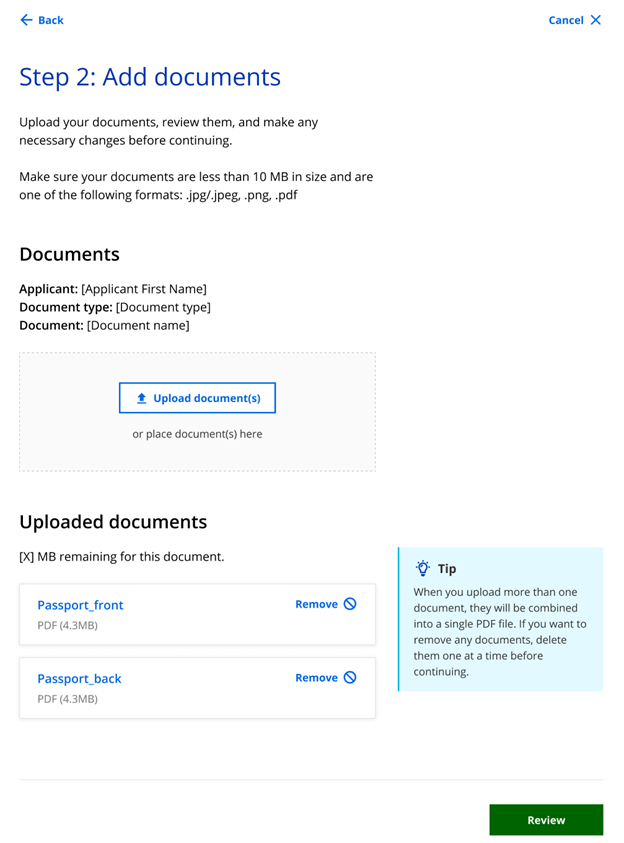Click the left arrow icon beside Back
Image resolution: width=624 pixels, height=843 pixels.
(26, 20)
